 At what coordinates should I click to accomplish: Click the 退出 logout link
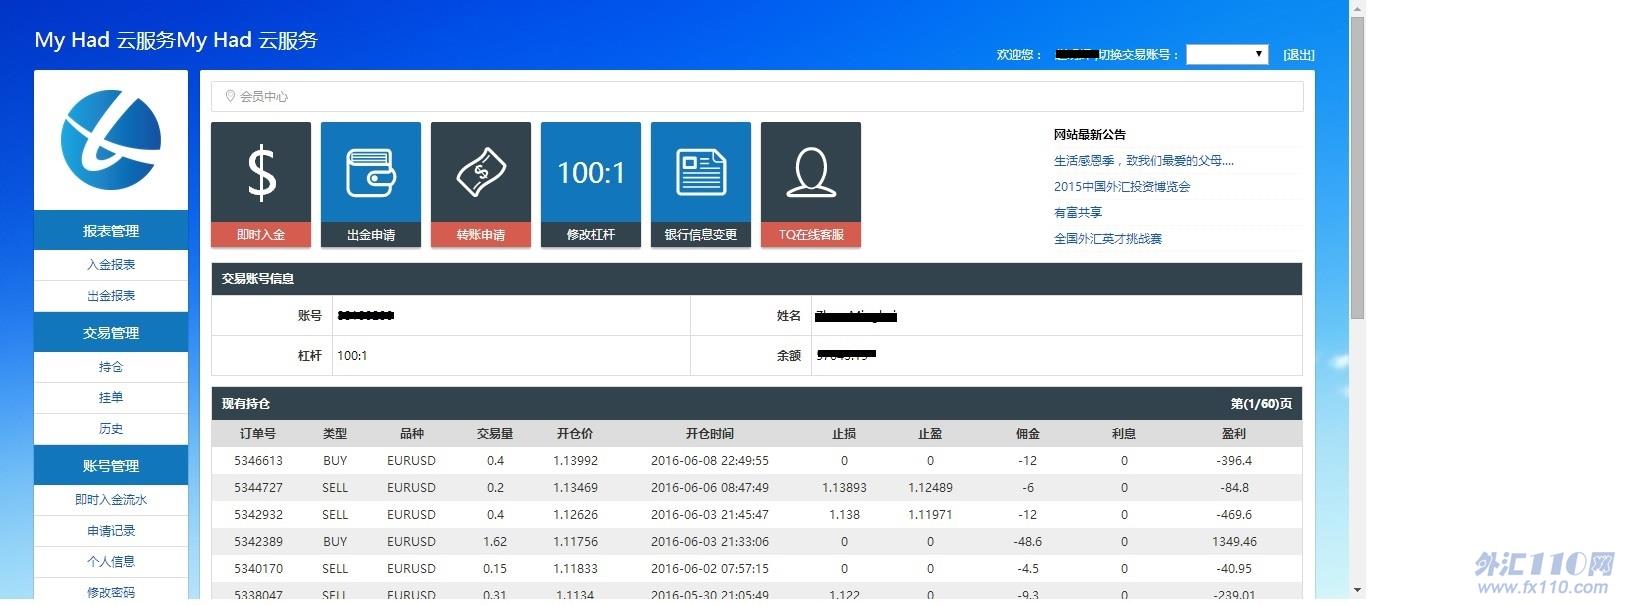tap(1299, 55)
